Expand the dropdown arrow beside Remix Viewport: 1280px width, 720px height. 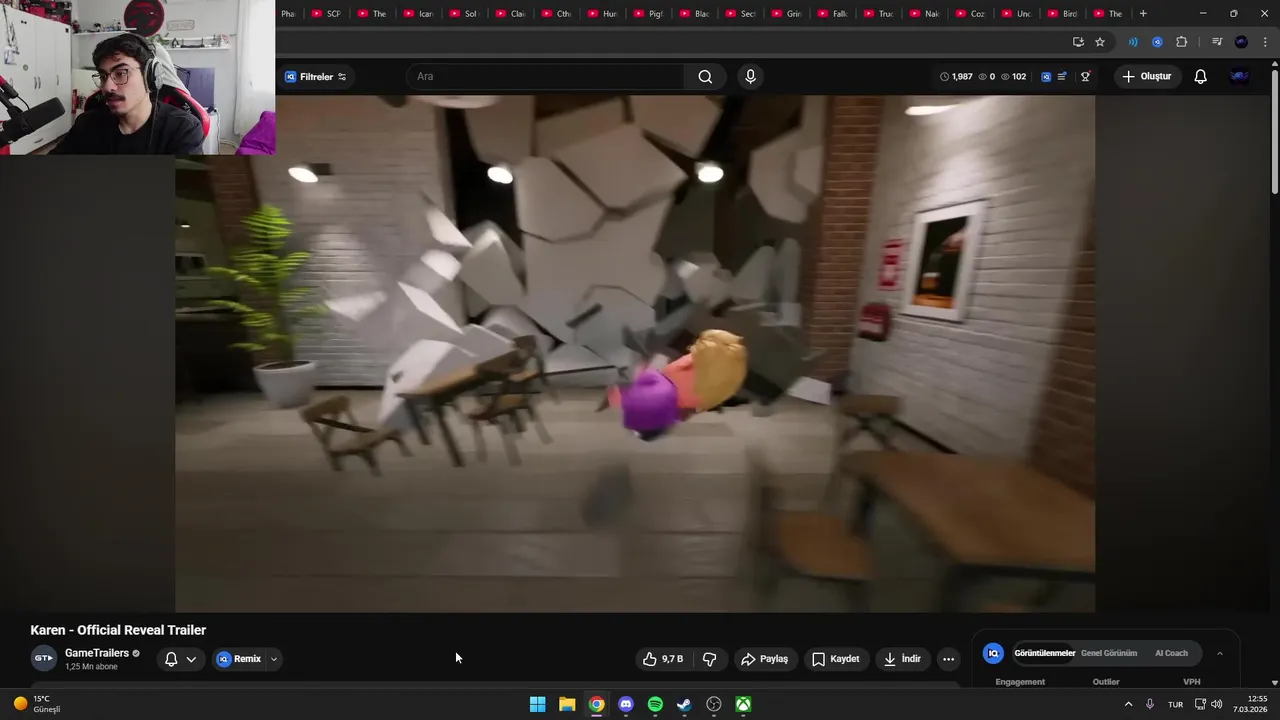(273, 659)
